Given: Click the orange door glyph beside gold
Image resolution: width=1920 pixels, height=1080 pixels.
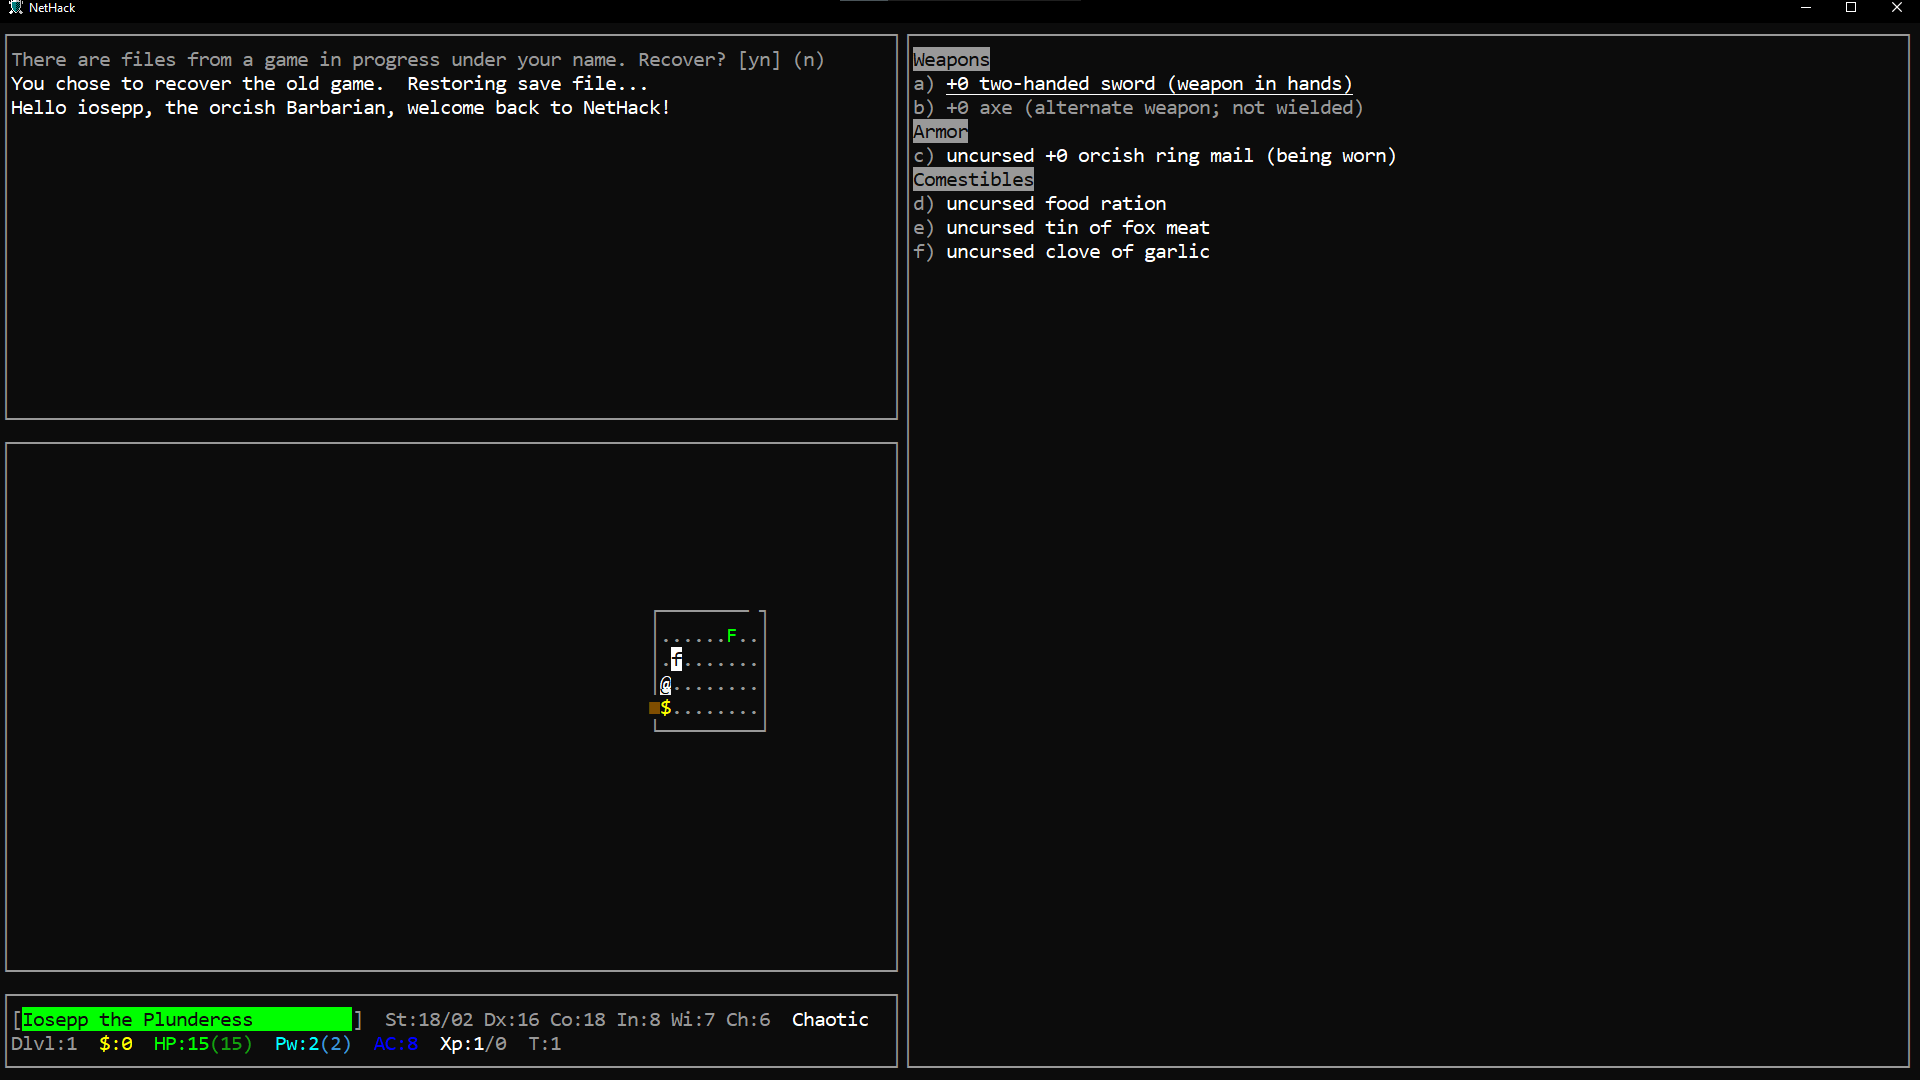Looking at the screenshot, I should click(655, 708).
